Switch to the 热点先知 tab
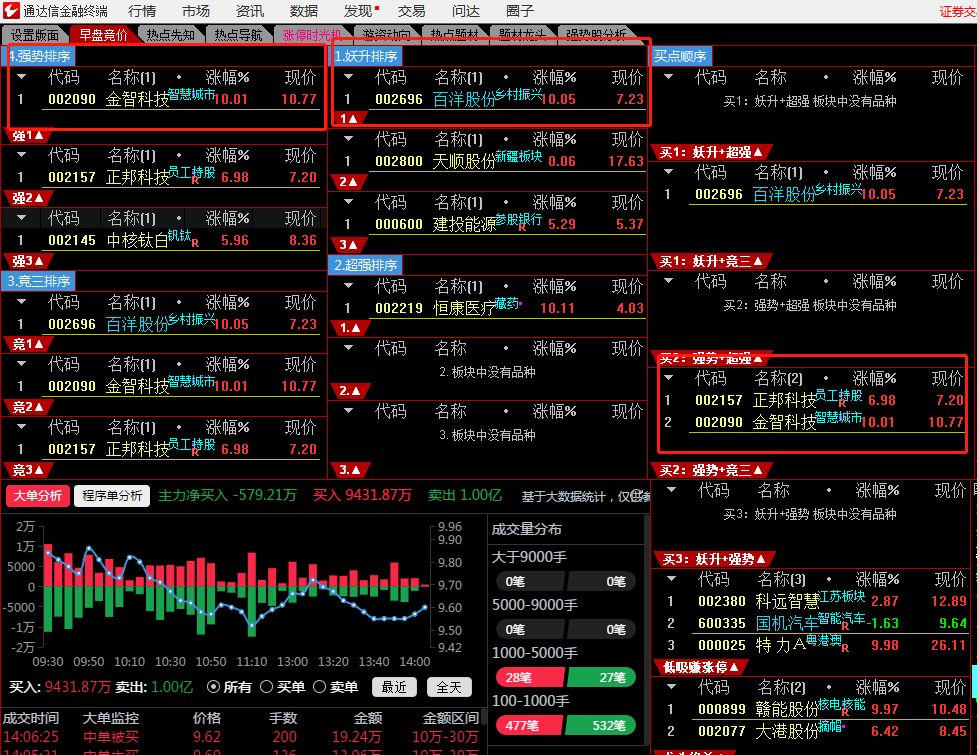Image resolution: width=977 pixels, height=755 pixels. click(x=171, y=35)
